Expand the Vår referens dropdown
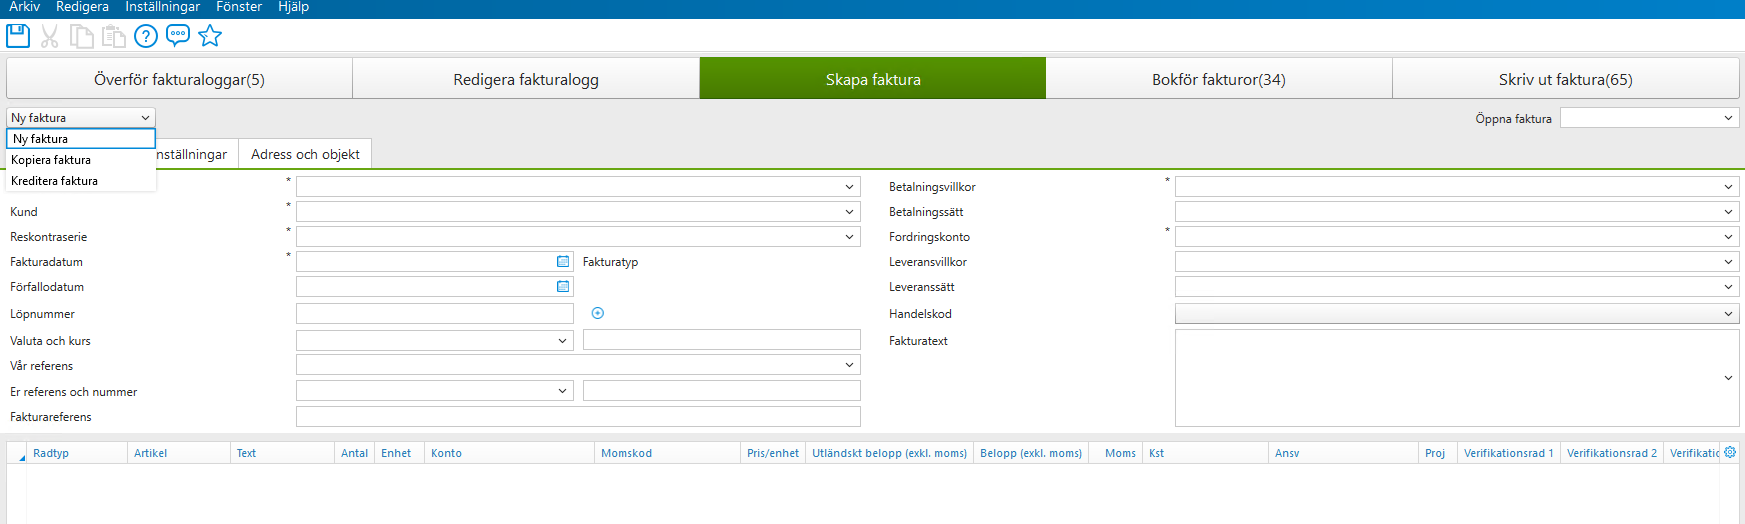Viewport: 1745px width, 524px height. click(x=849, y=365)
